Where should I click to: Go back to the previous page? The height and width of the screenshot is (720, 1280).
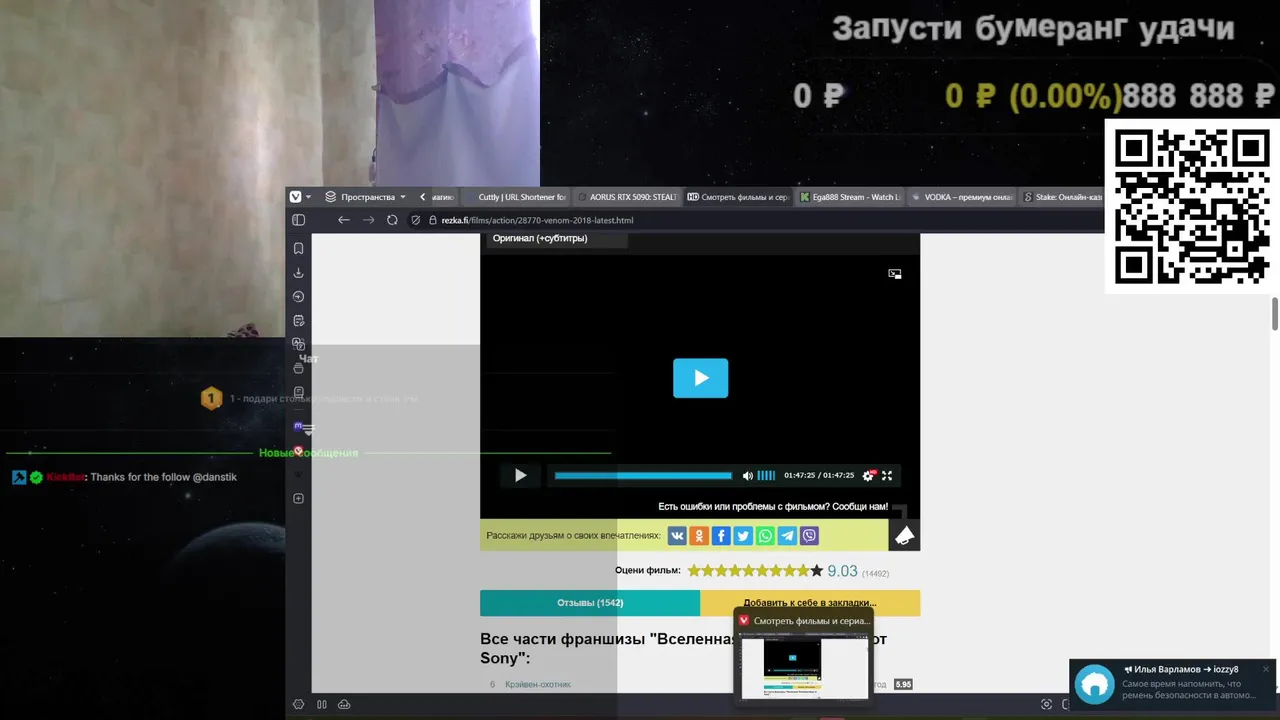coord(344,220)
